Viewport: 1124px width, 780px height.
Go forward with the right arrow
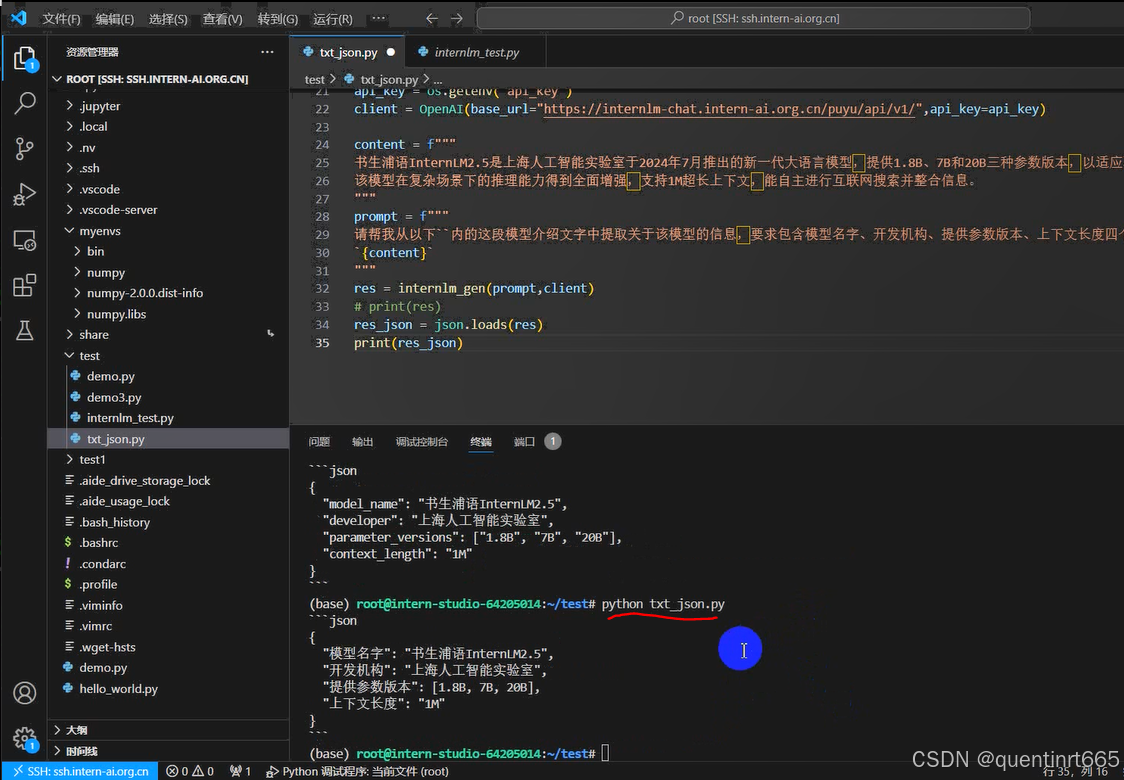[457, 19]
